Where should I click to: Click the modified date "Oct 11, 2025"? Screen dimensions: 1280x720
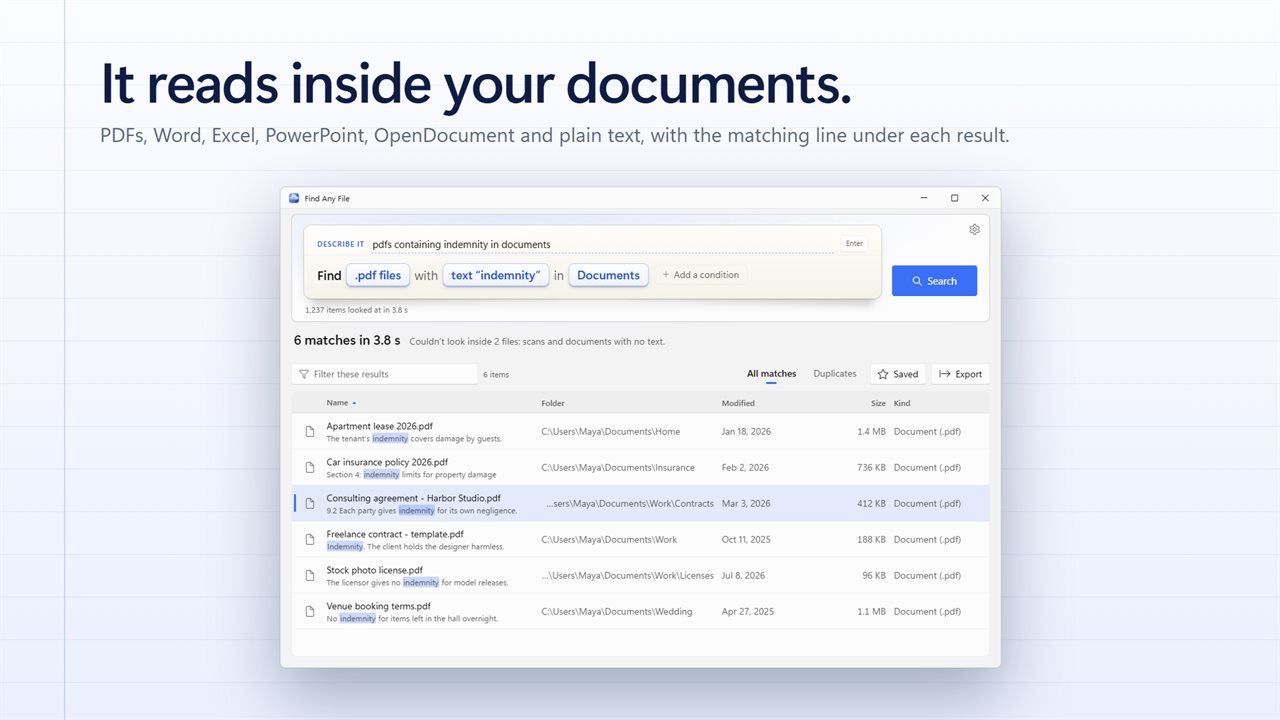tap(747, 540)
